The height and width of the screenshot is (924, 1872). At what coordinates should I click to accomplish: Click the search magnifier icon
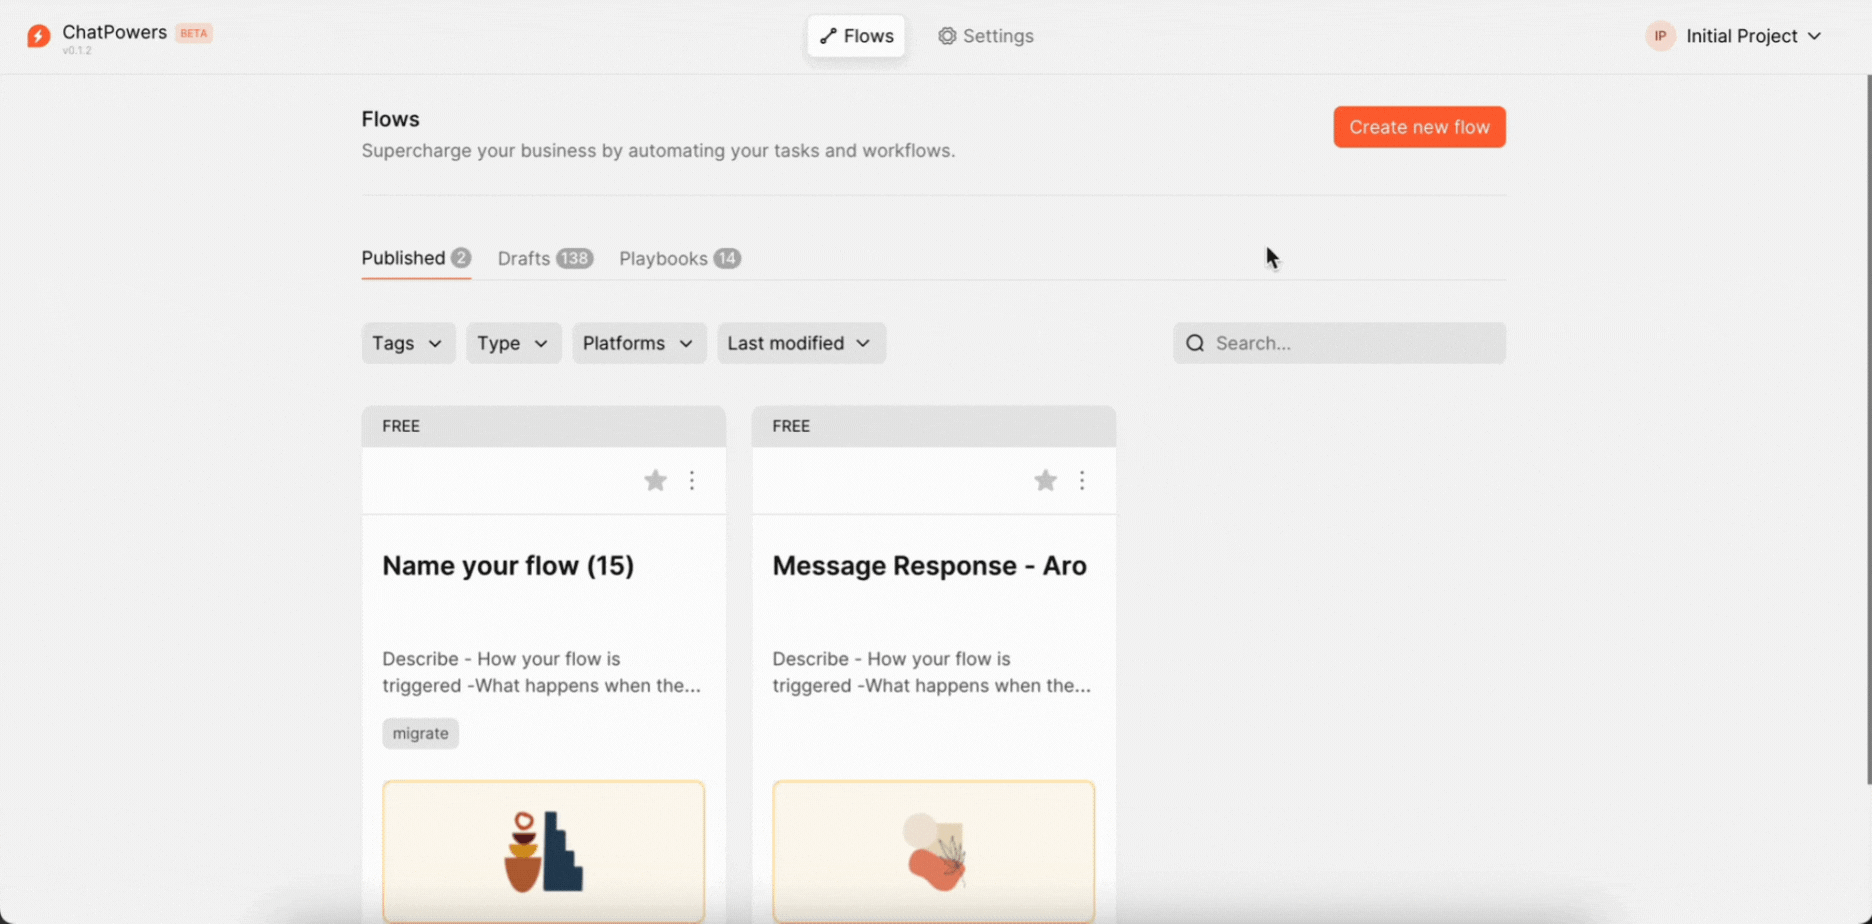pyautogui.click(x=1195, y=343)
